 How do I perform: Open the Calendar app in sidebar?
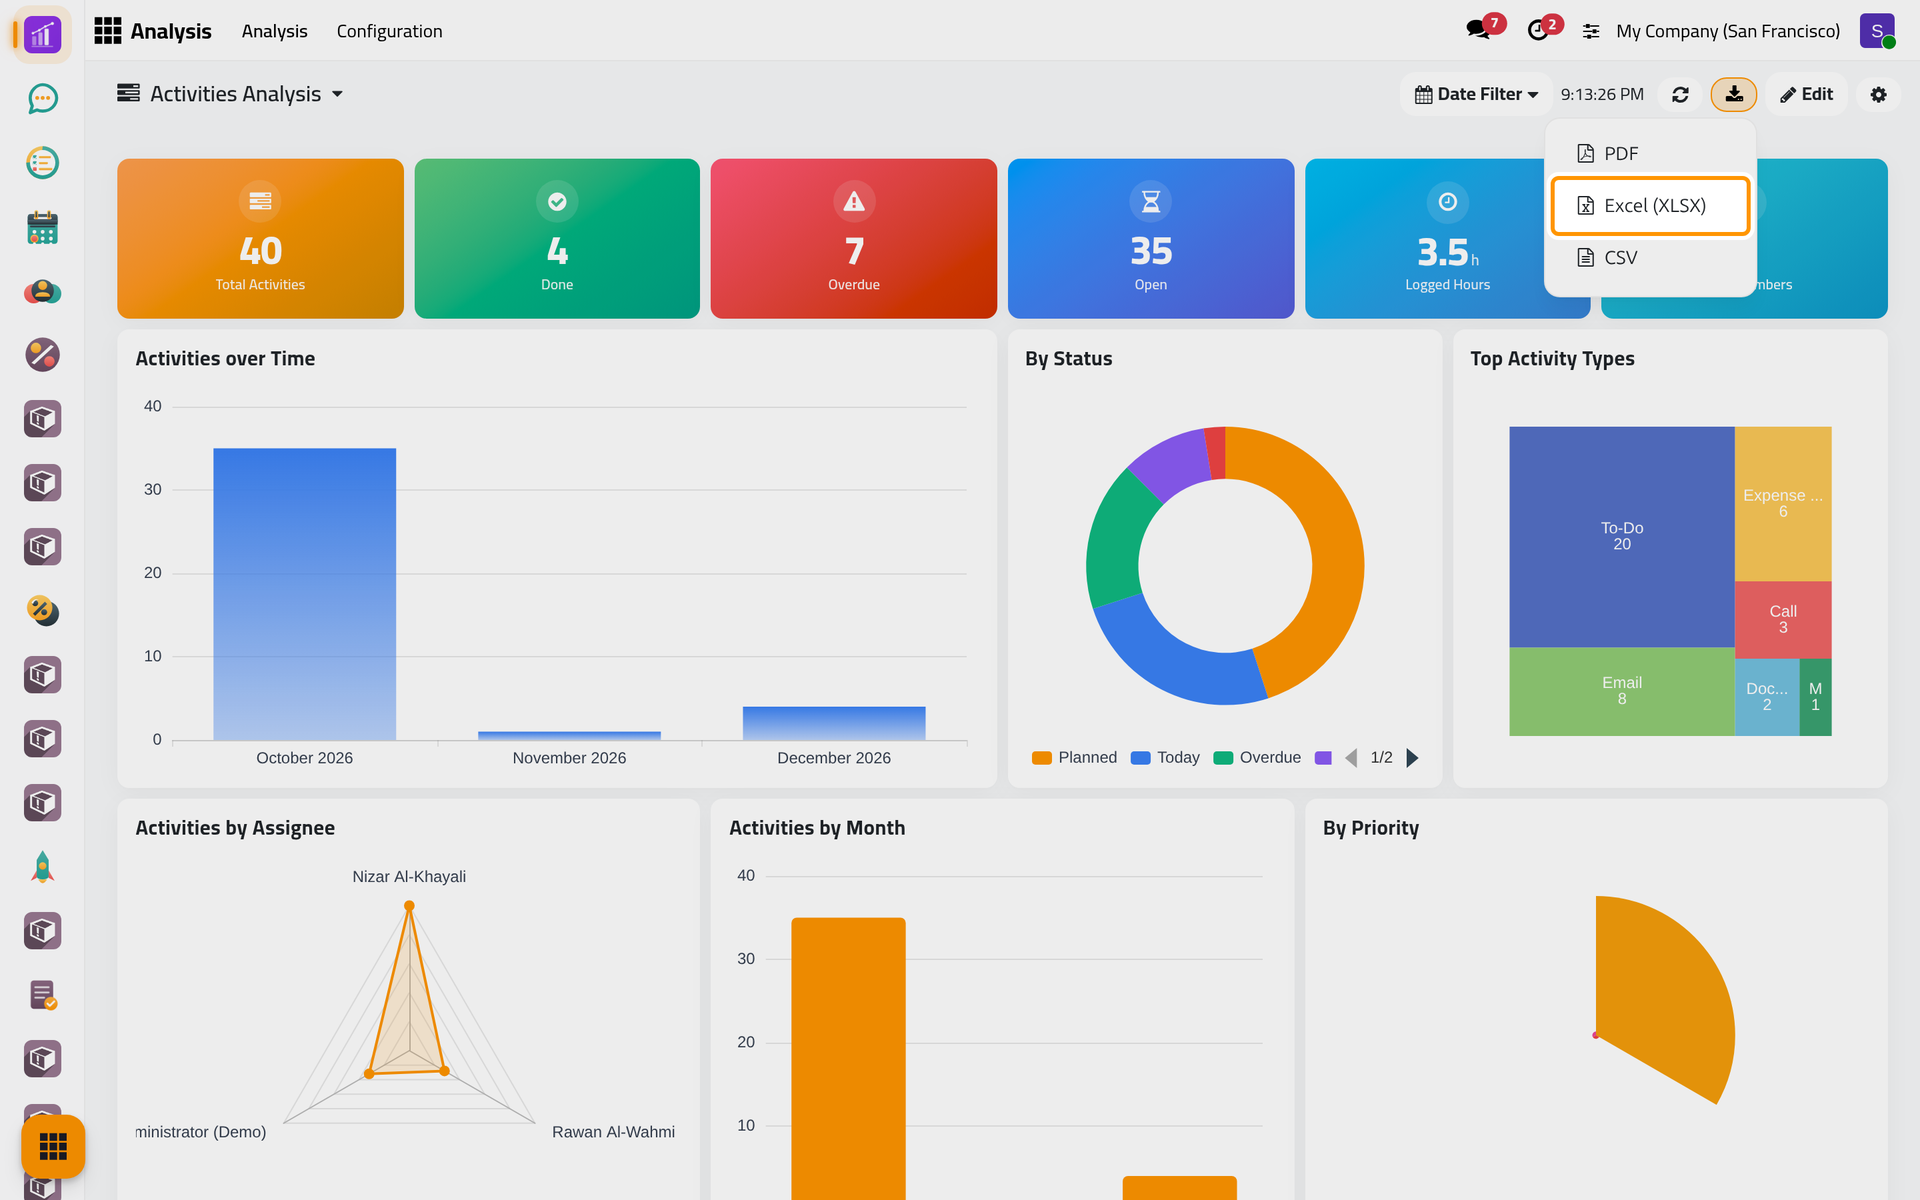pyautogui.click(x=42, y=227)
